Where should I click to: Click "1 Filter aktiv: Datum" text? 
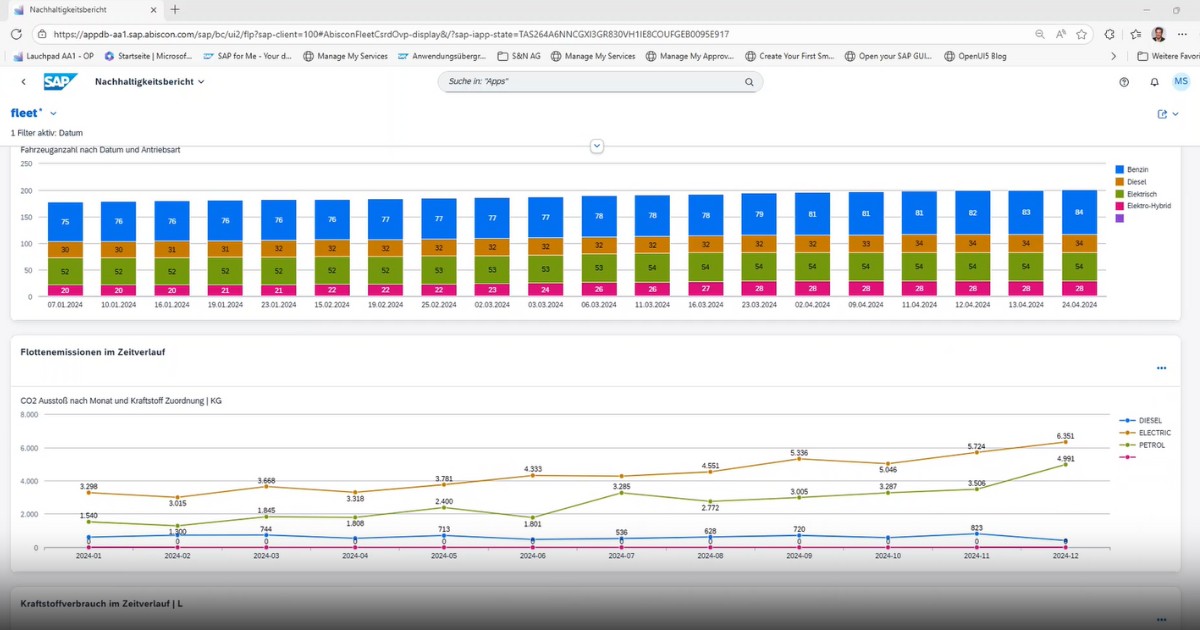click(x=47, y=133)
